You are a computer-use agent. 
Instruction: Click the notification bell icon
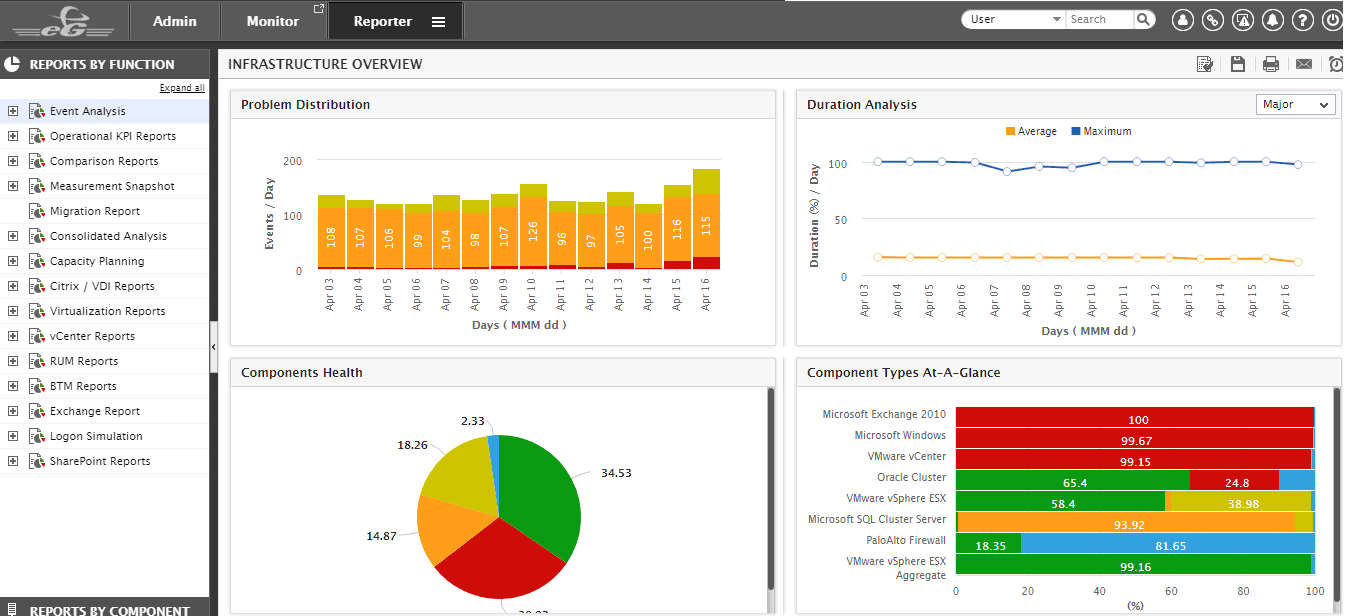tap(1273, 19)
